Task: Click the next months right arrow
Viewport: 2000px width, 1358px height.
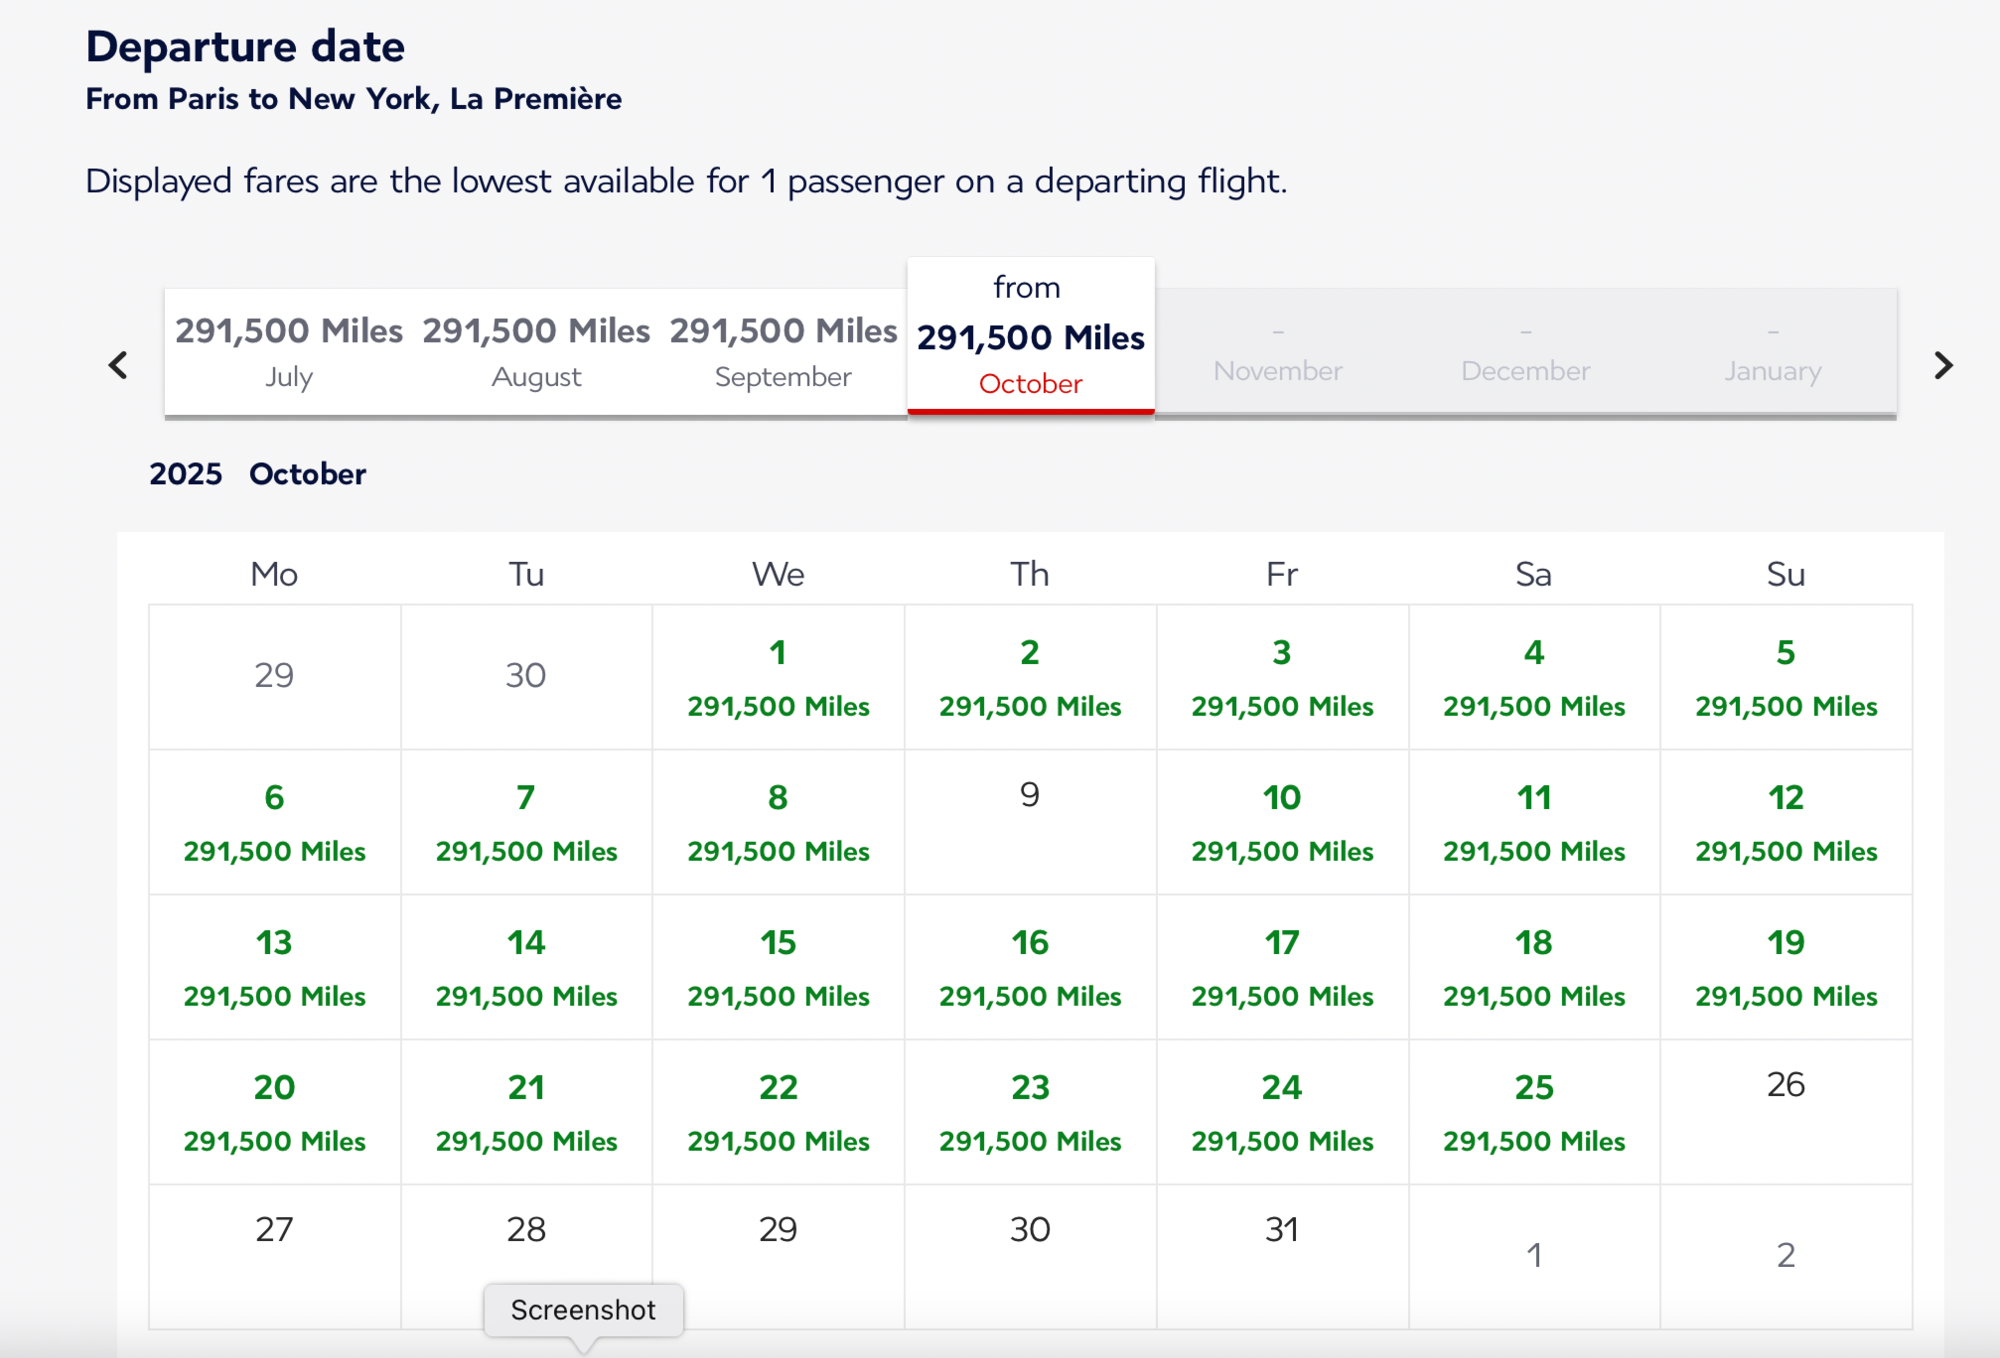Action: (x=1942, y=366)
